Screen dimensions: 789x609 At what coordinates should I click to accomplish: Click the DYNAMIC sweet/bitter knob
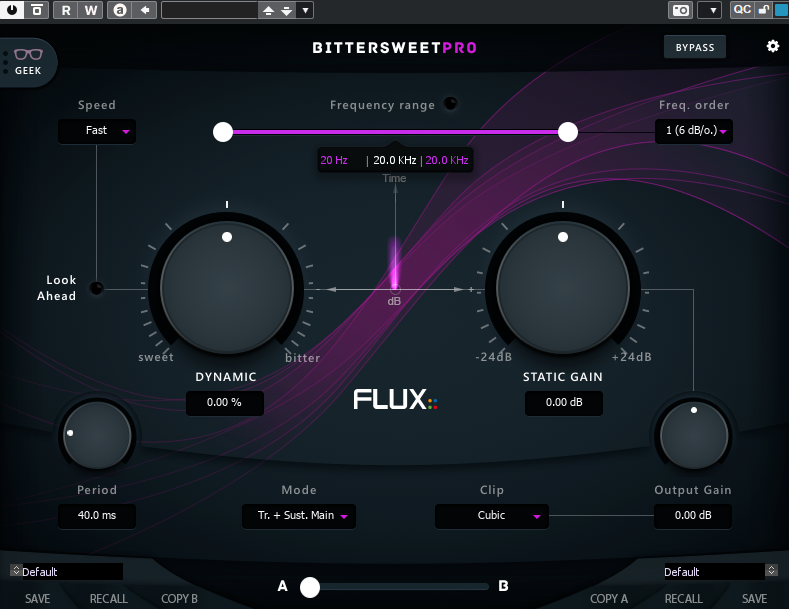226,288
